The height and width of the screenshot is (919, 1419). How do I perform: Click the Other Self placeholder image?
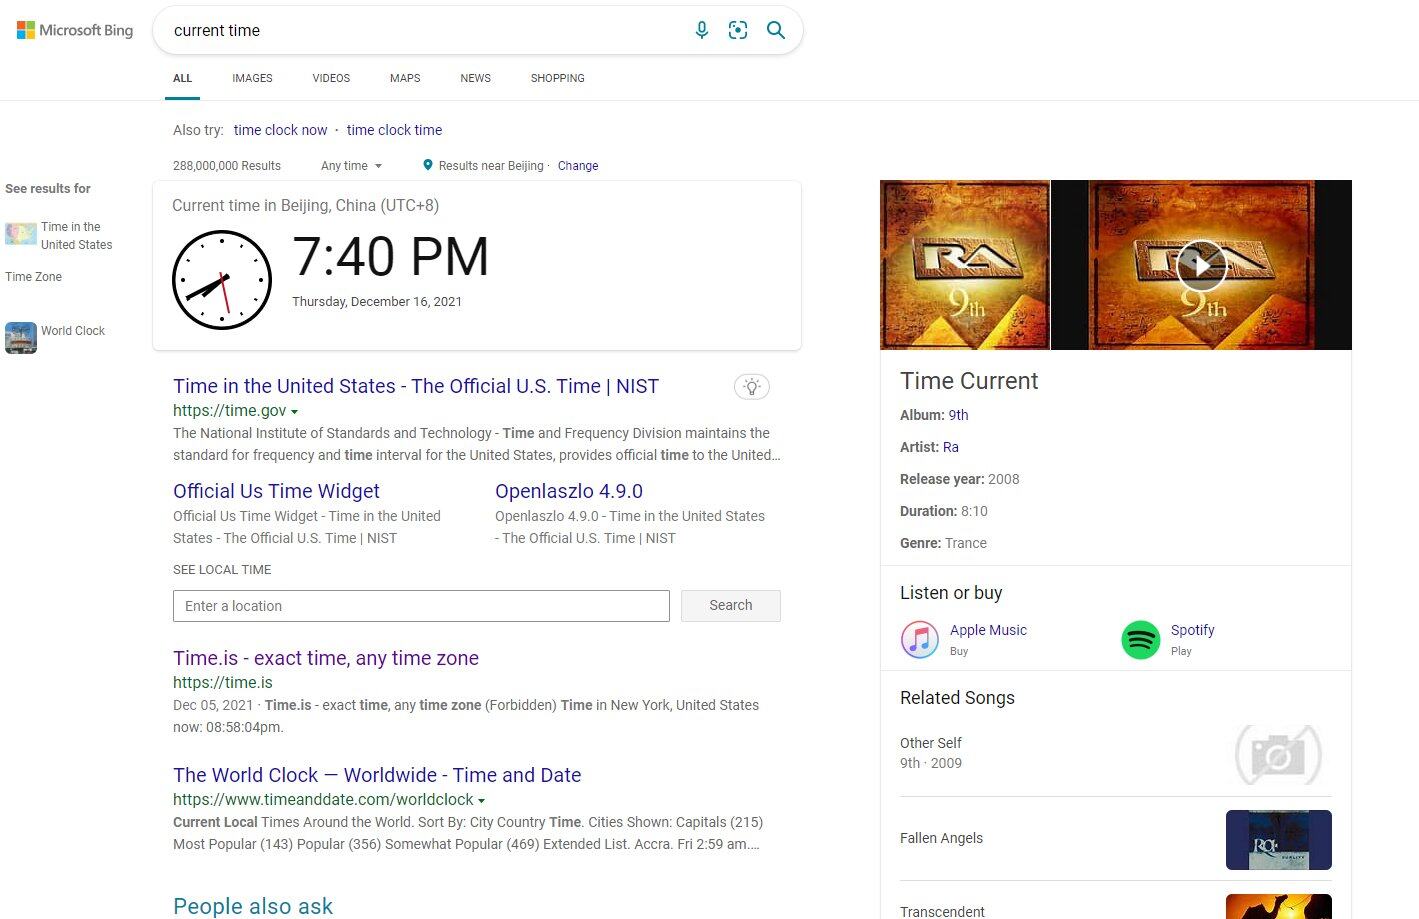click(1279, 754)
